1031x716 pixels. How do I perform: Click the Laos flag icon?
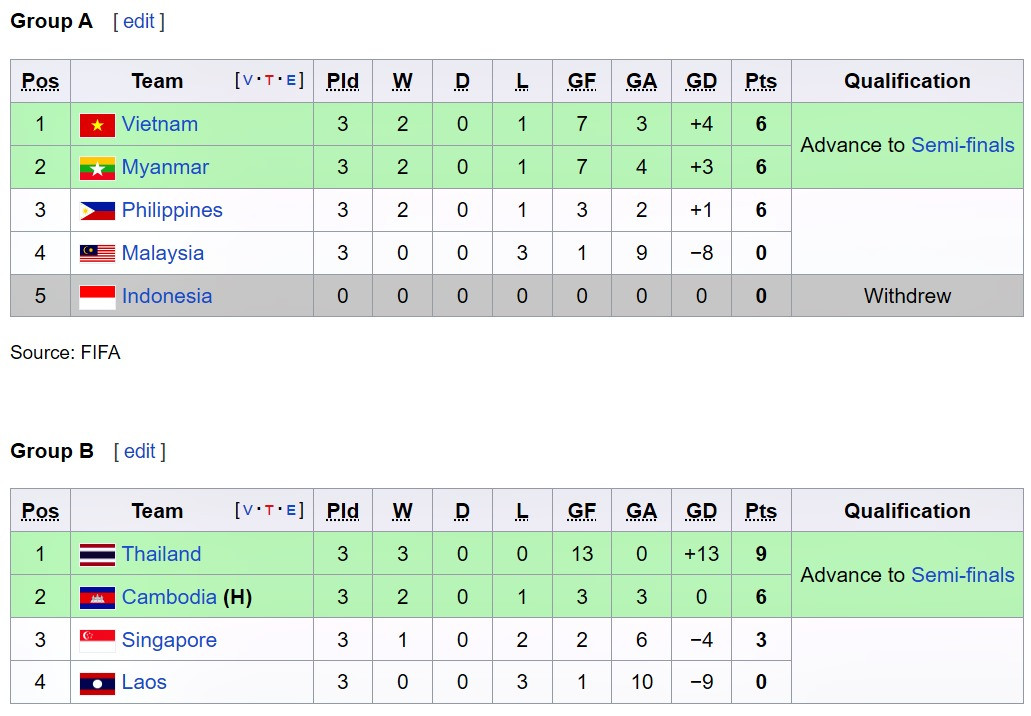coord(97,684)
